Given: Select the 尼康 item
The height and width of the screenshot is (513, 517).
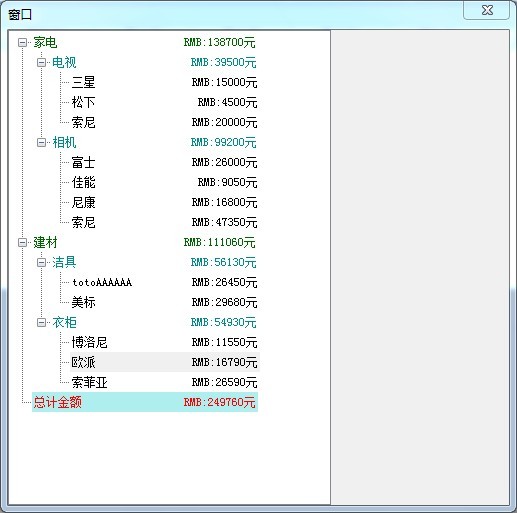Looking at the screenshot, I should (x=165, y=202).
